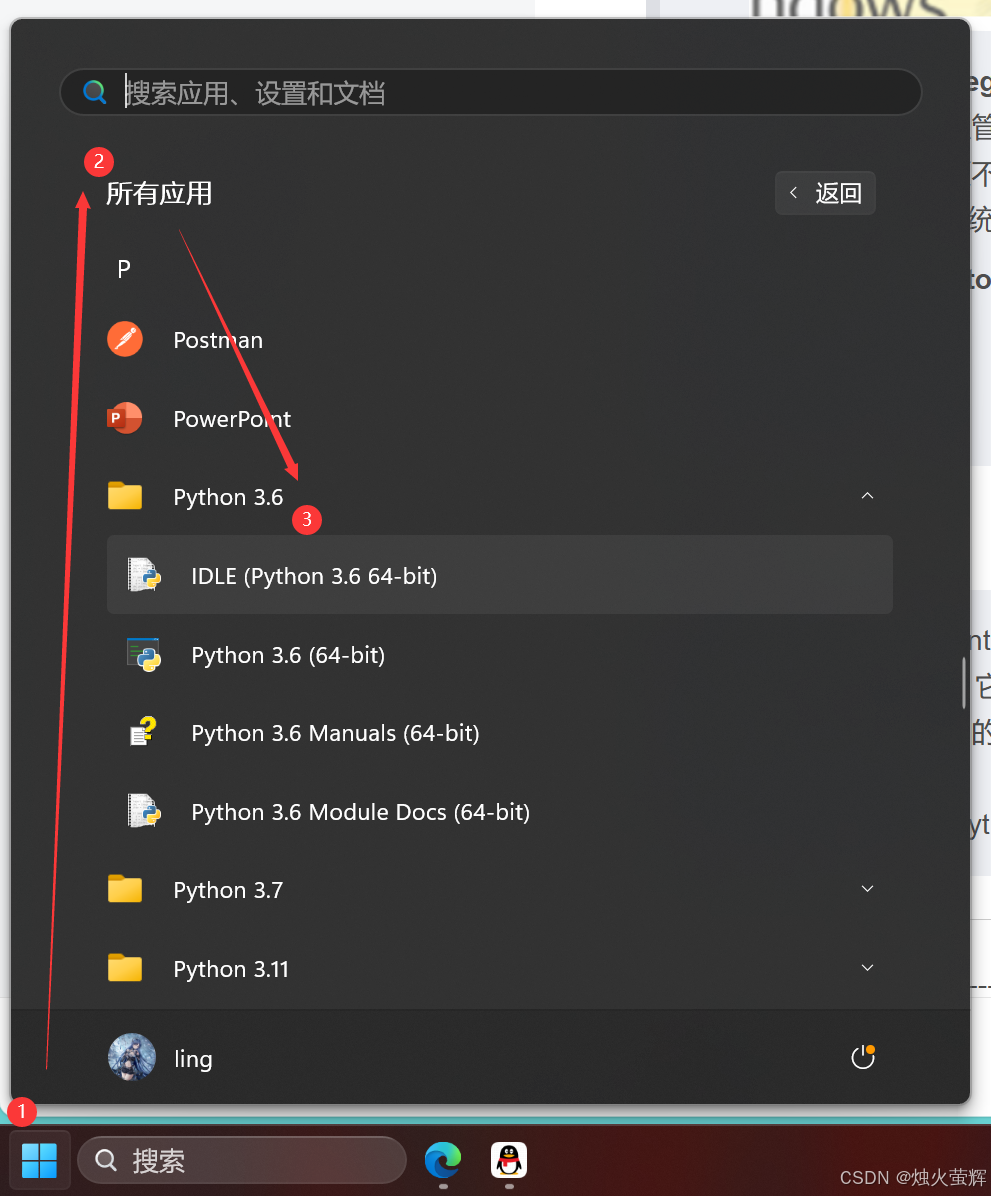Click the 返回 button to go back
Viewport: 991px width, 1196px height.
(x=825, y=192)
